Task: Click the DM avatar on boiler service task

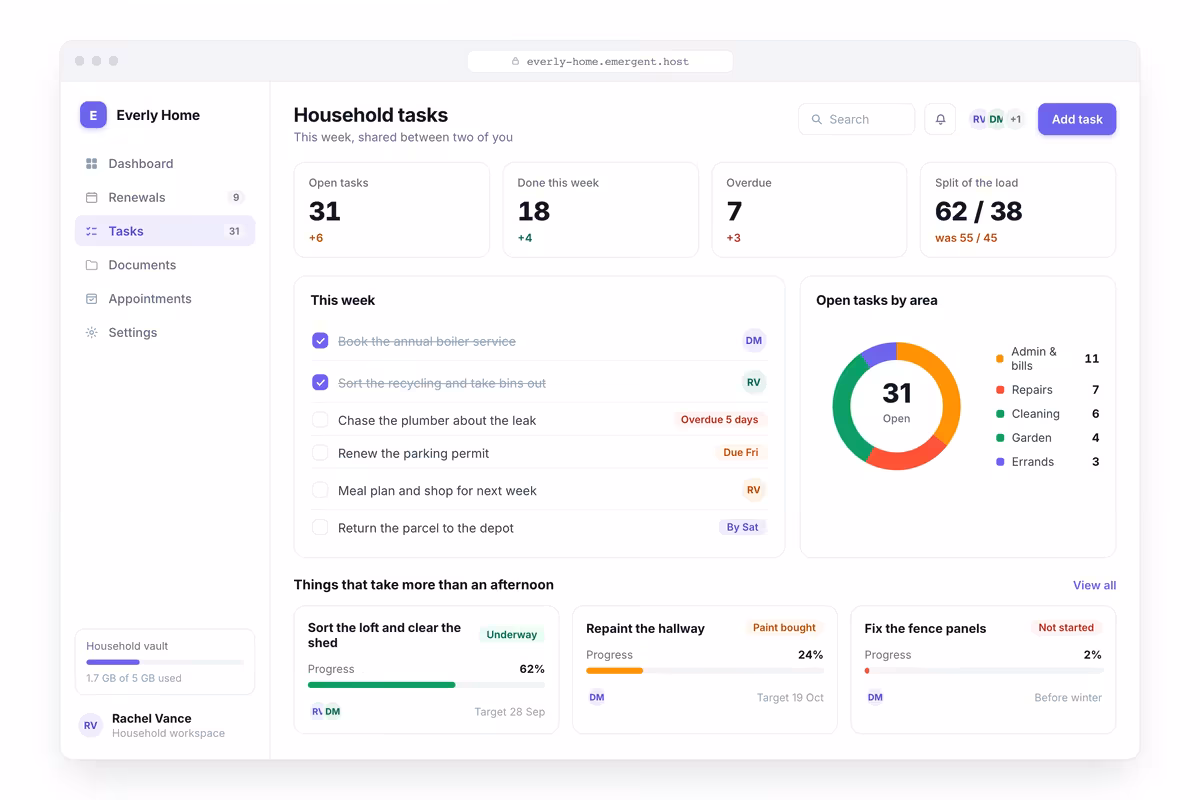Action: (754, 341)
